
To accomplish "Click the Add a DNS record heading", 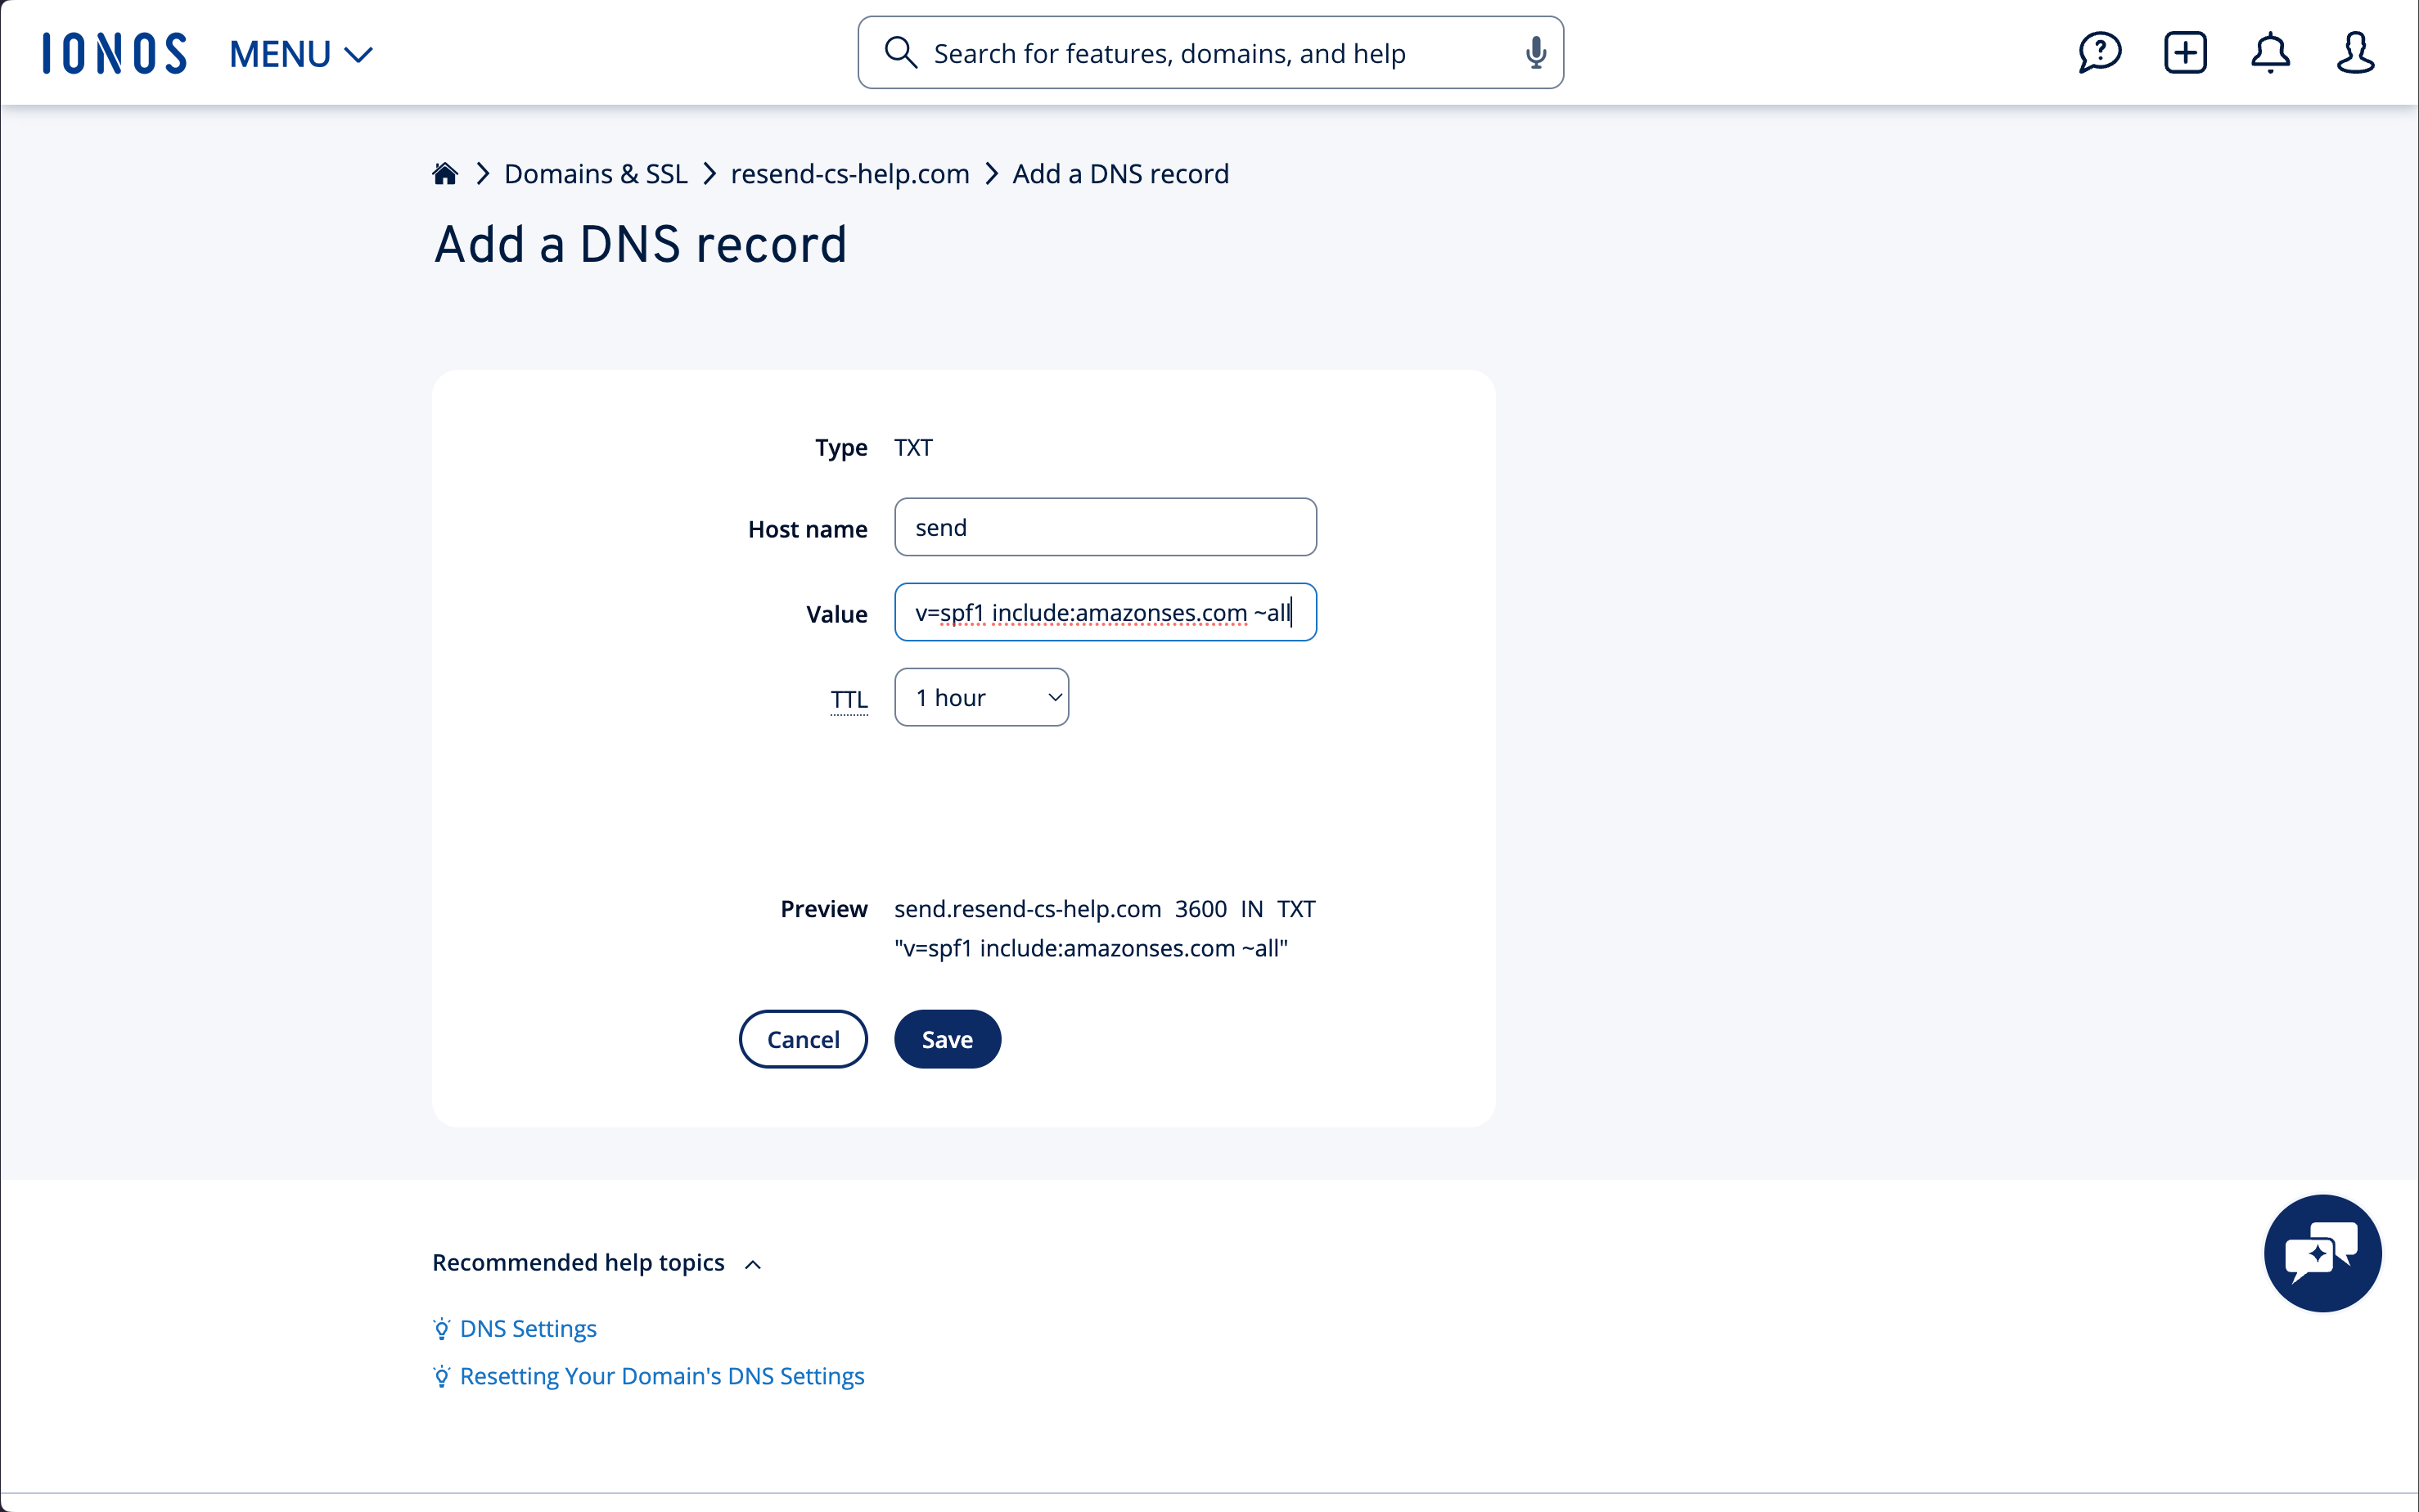I will (x=641, y=245).
